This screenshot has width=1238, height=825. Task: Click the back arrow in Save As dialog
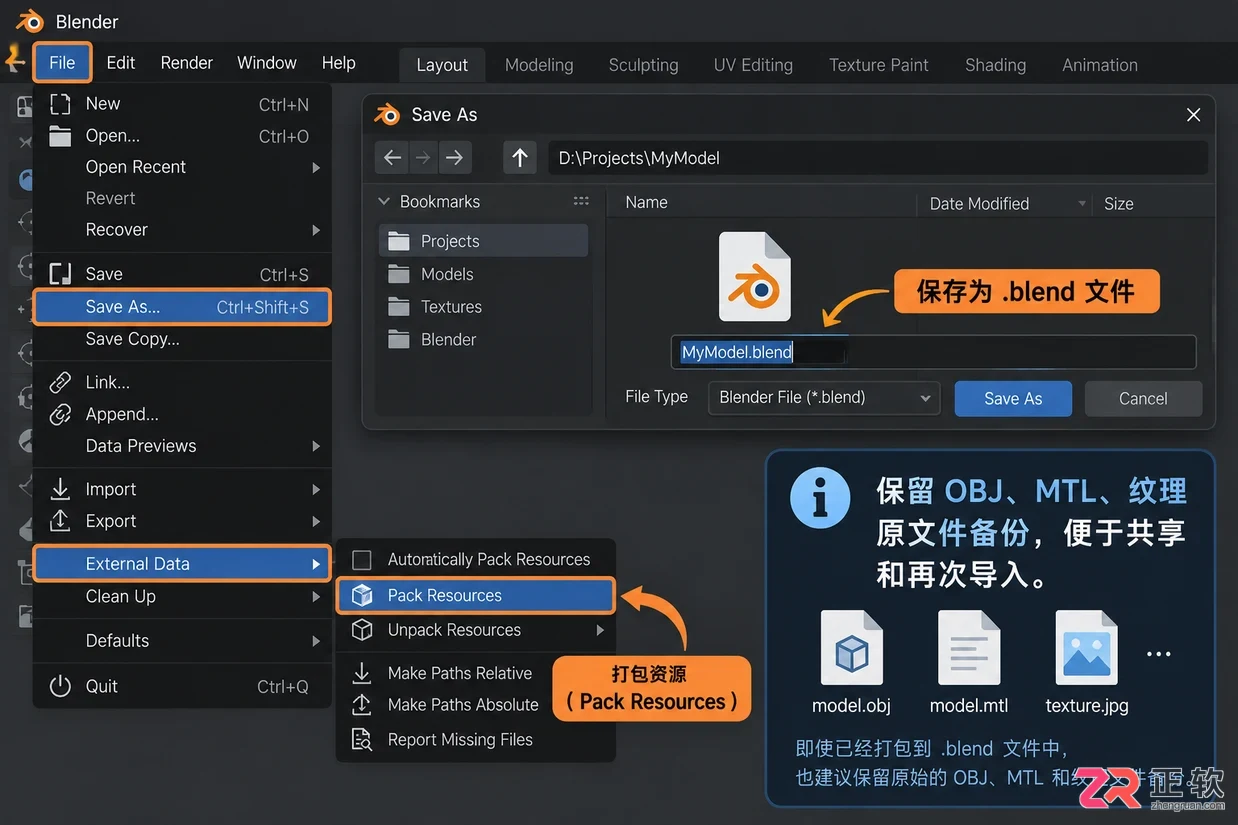(x=392, y=157)
